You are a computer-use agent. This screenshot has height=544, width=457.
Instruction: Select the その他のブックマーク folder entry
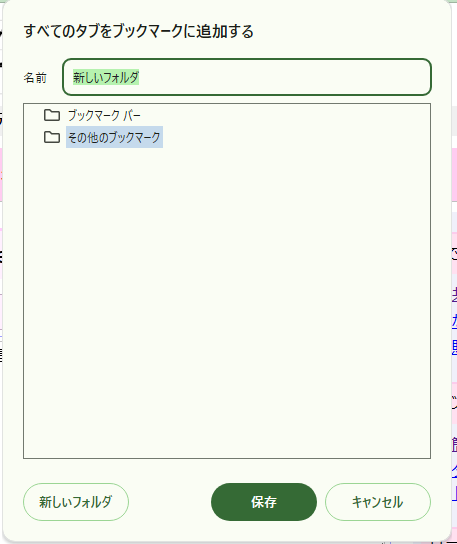coord(114,137)
